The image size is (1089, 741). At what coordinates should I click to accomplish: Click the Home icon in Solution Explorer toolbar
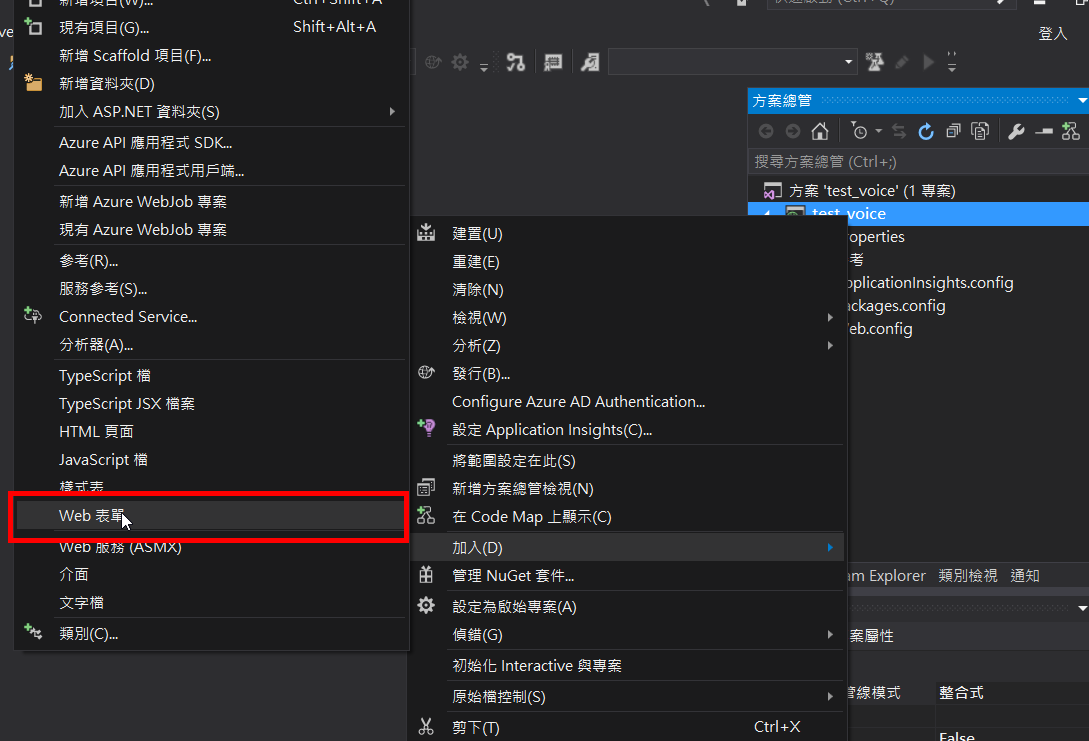[820, 131]
